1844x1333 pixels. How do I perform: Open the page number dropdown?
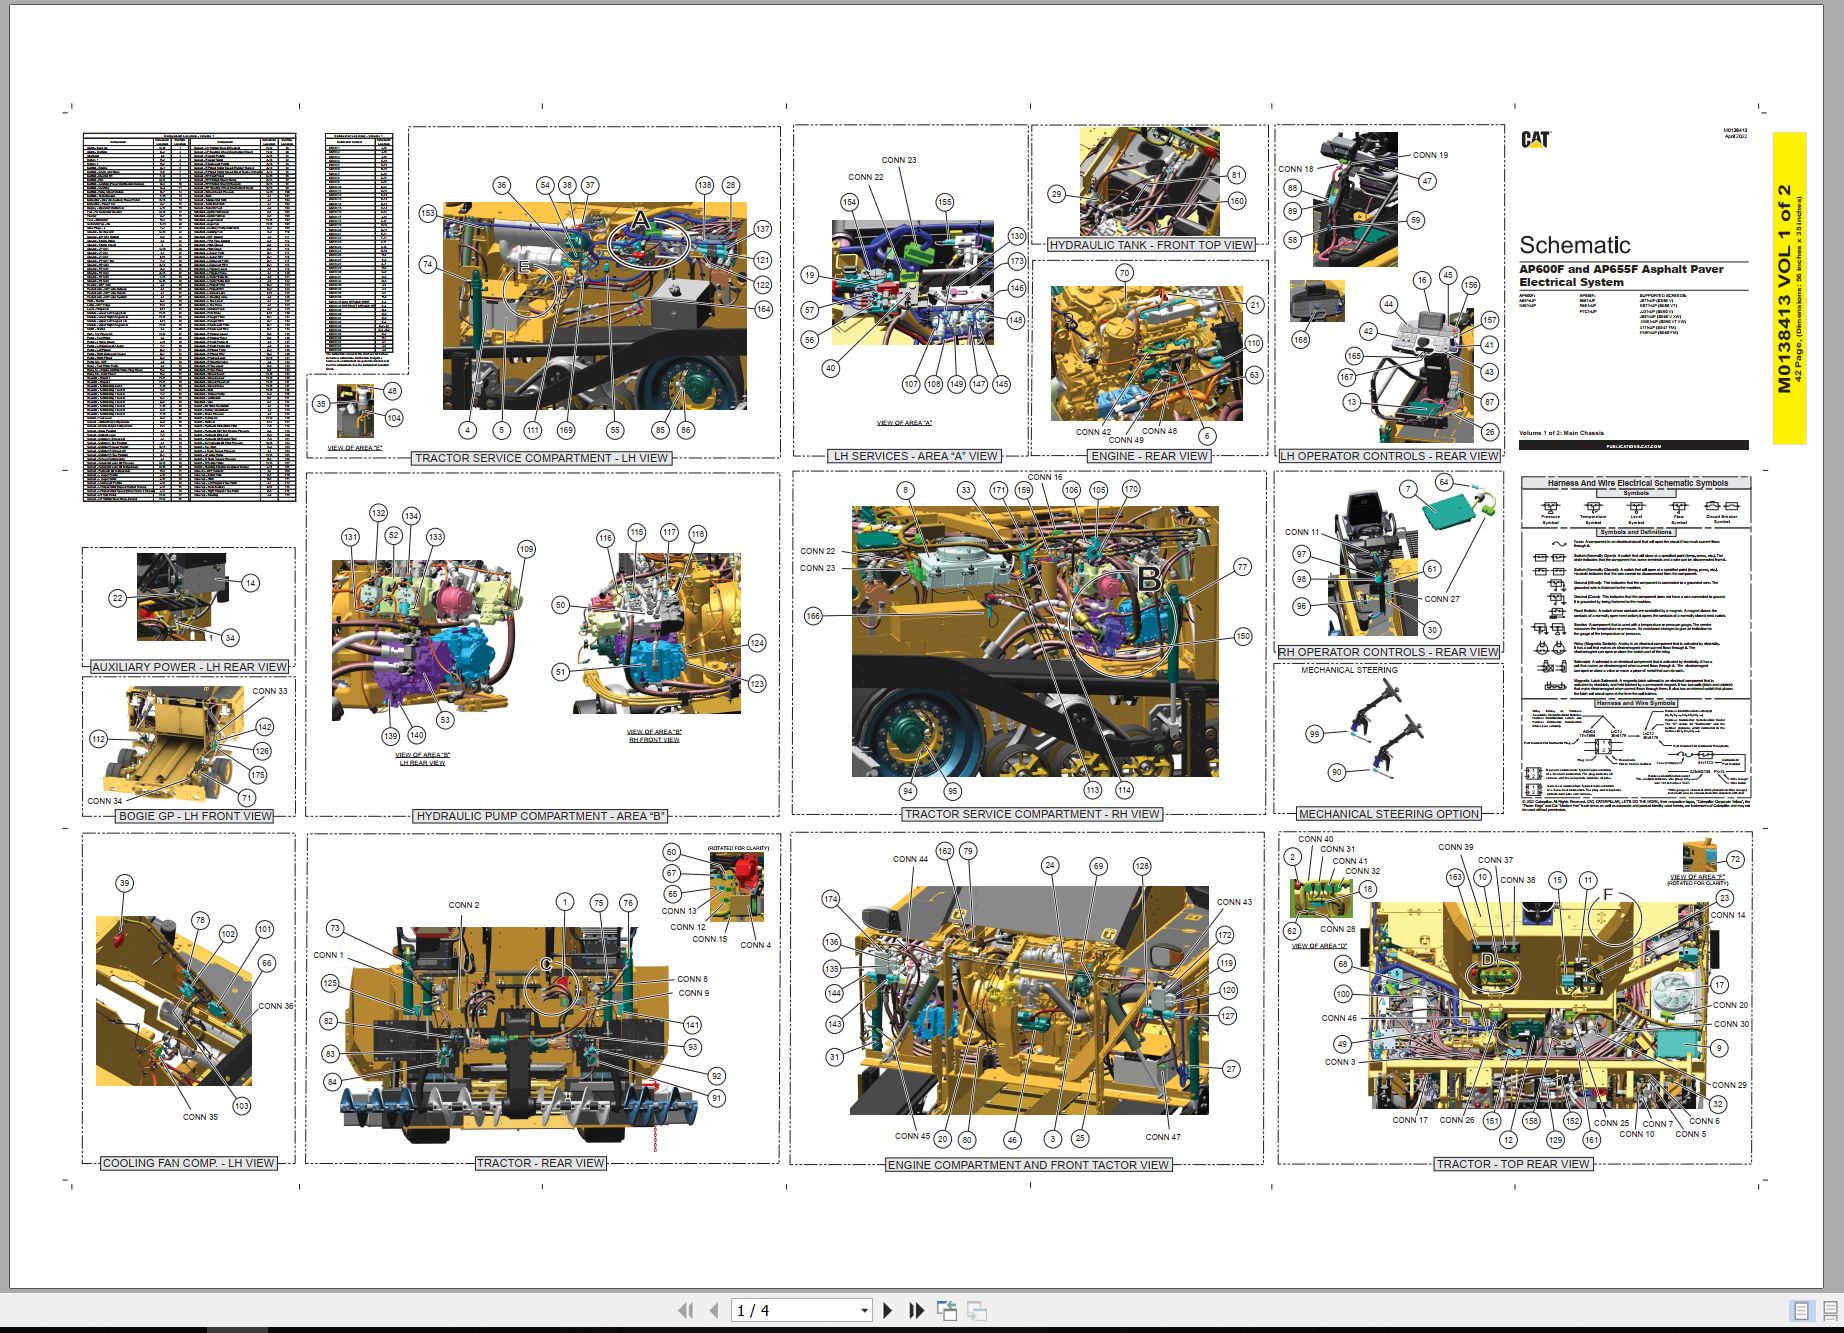(x=865, y=1311)
